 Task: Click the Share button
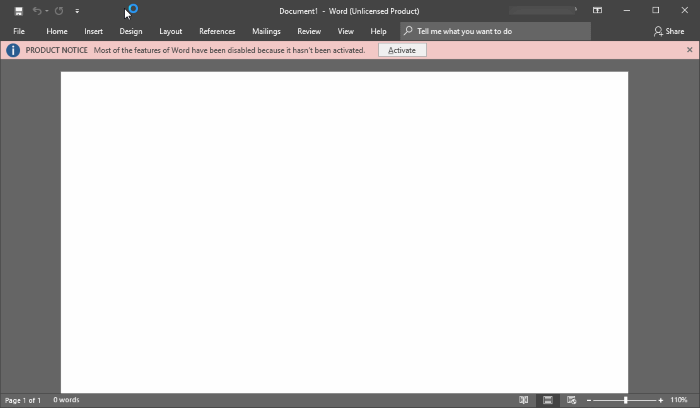point(669,31)
